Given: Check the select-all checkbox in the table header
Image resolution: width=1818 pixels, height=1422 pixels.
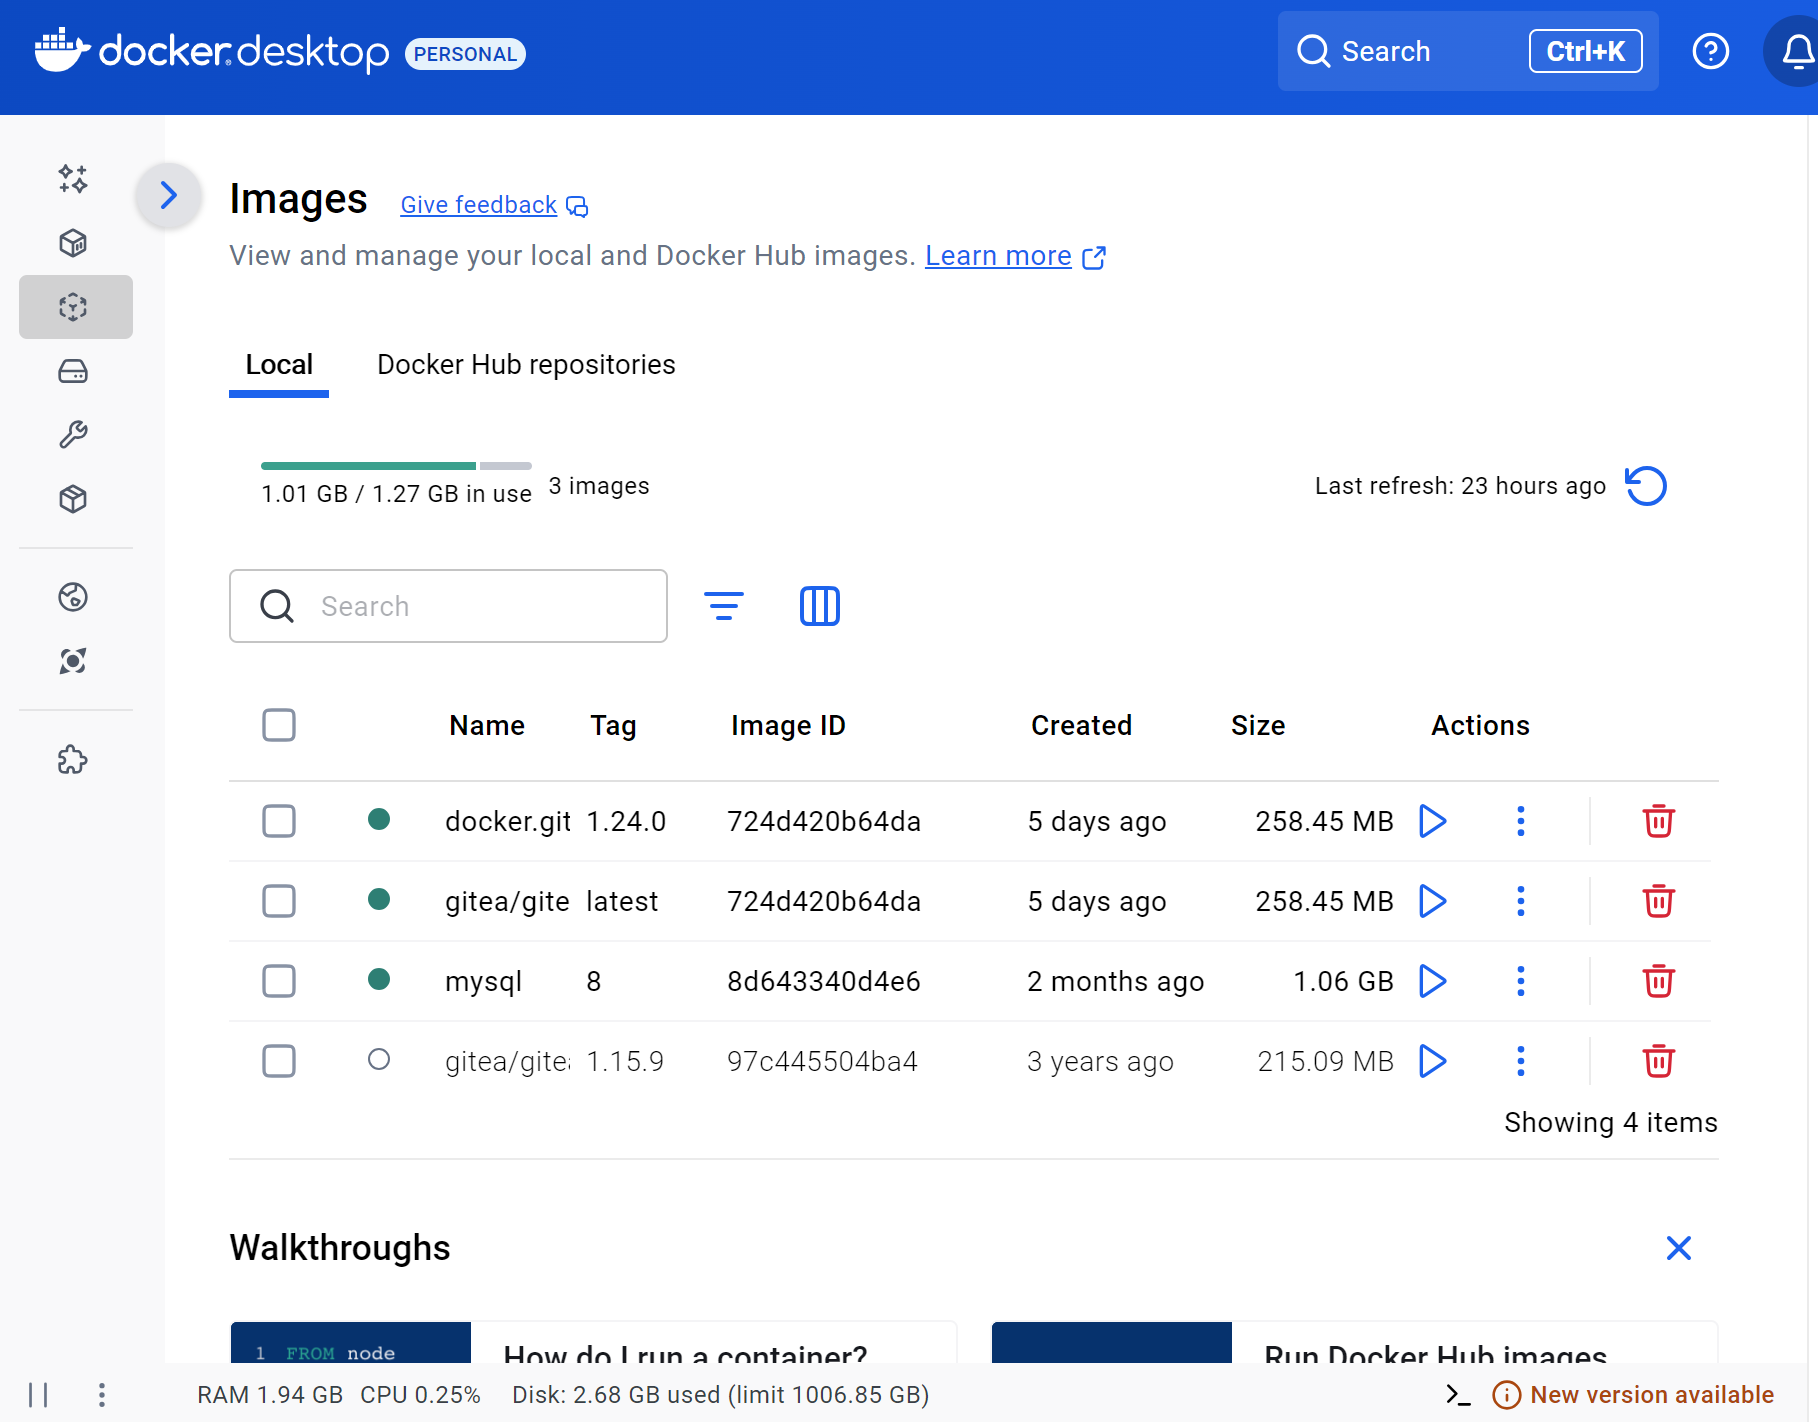Looking at the screenshot, I should [279, 725].
